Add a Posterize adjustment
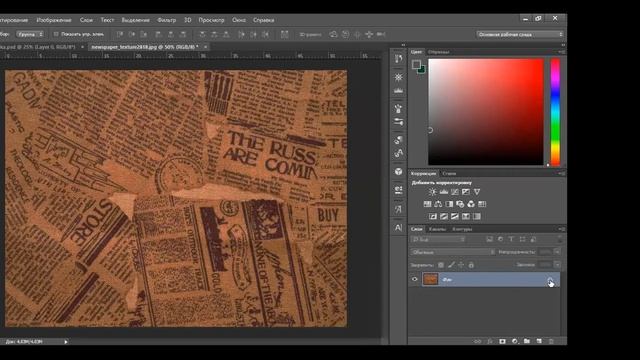Viewport: 640px width, 360px height. click(444, 216)
